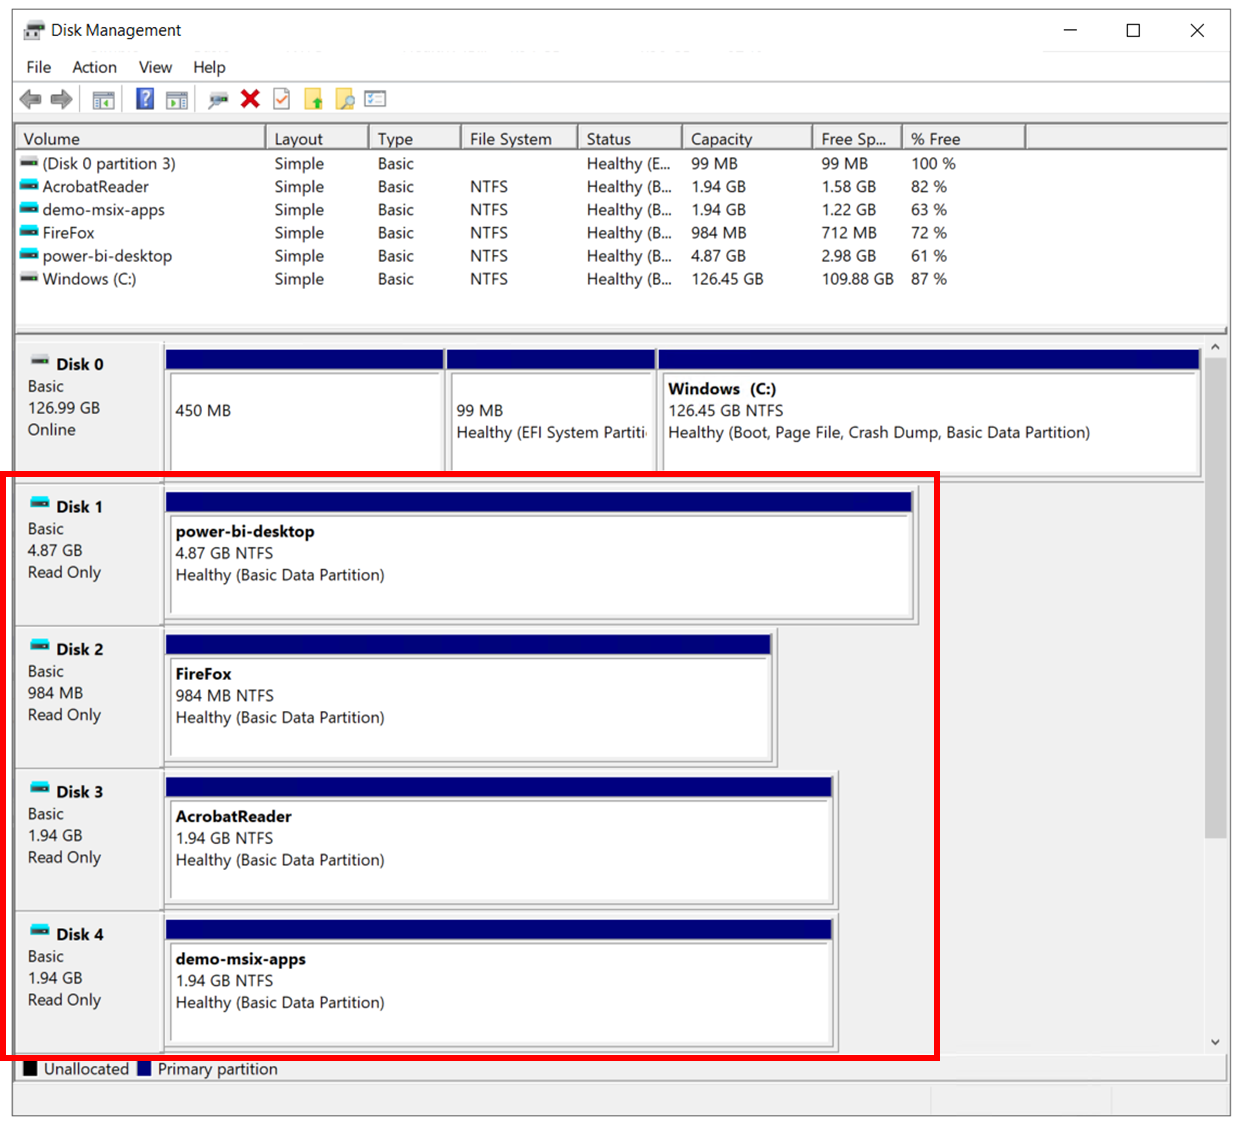Click the graphical pane vertical scrollbar thumb
This screenshot has width=1243, height=1125.
1215,598
